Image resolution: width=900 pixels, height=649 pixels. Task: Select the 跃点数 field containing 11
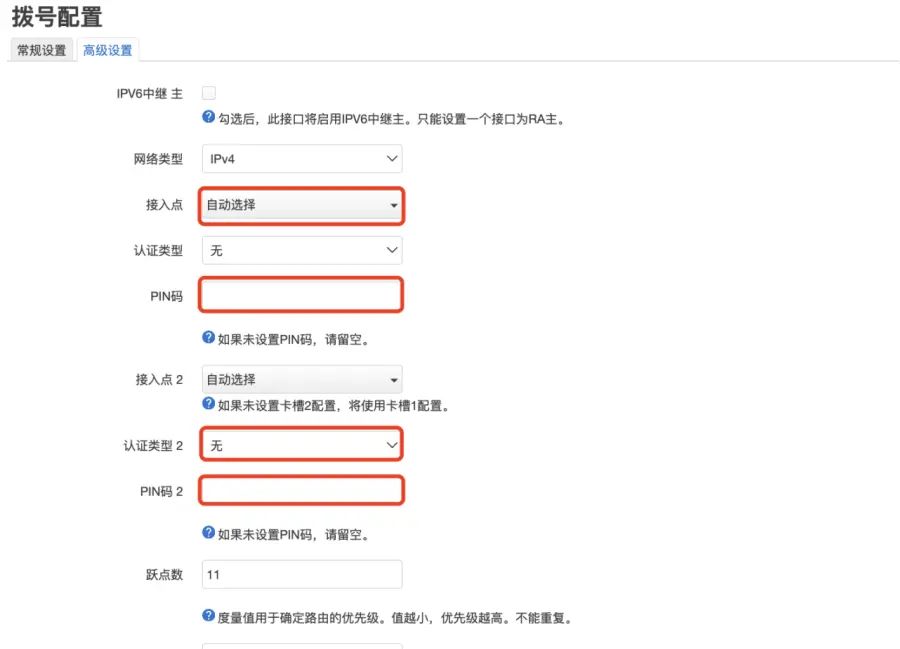(x=302, y=574)
